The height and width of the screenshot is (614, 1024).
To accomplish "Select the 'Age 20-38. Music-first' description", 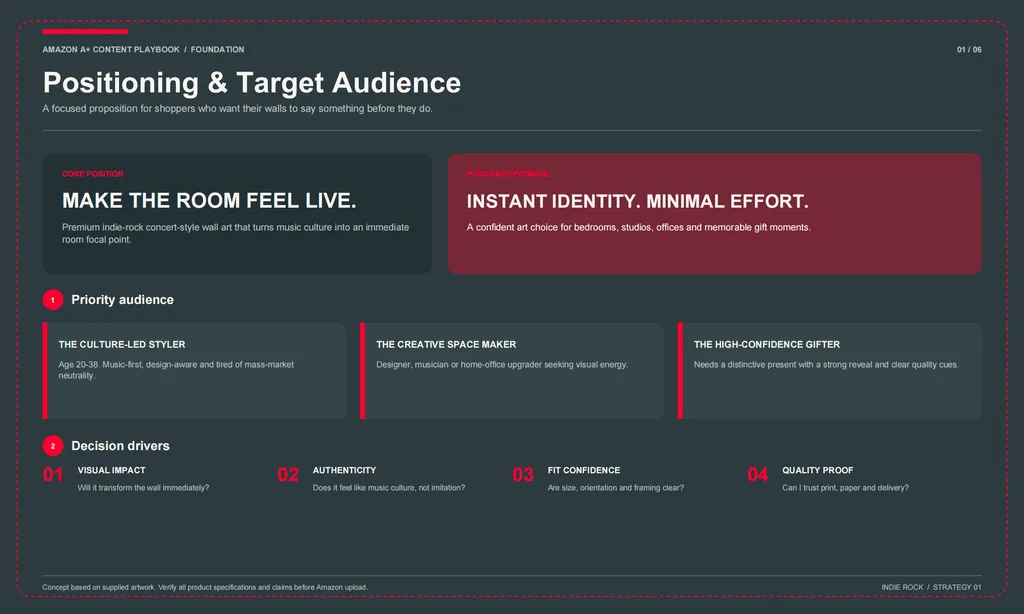I will click(176, 370).
